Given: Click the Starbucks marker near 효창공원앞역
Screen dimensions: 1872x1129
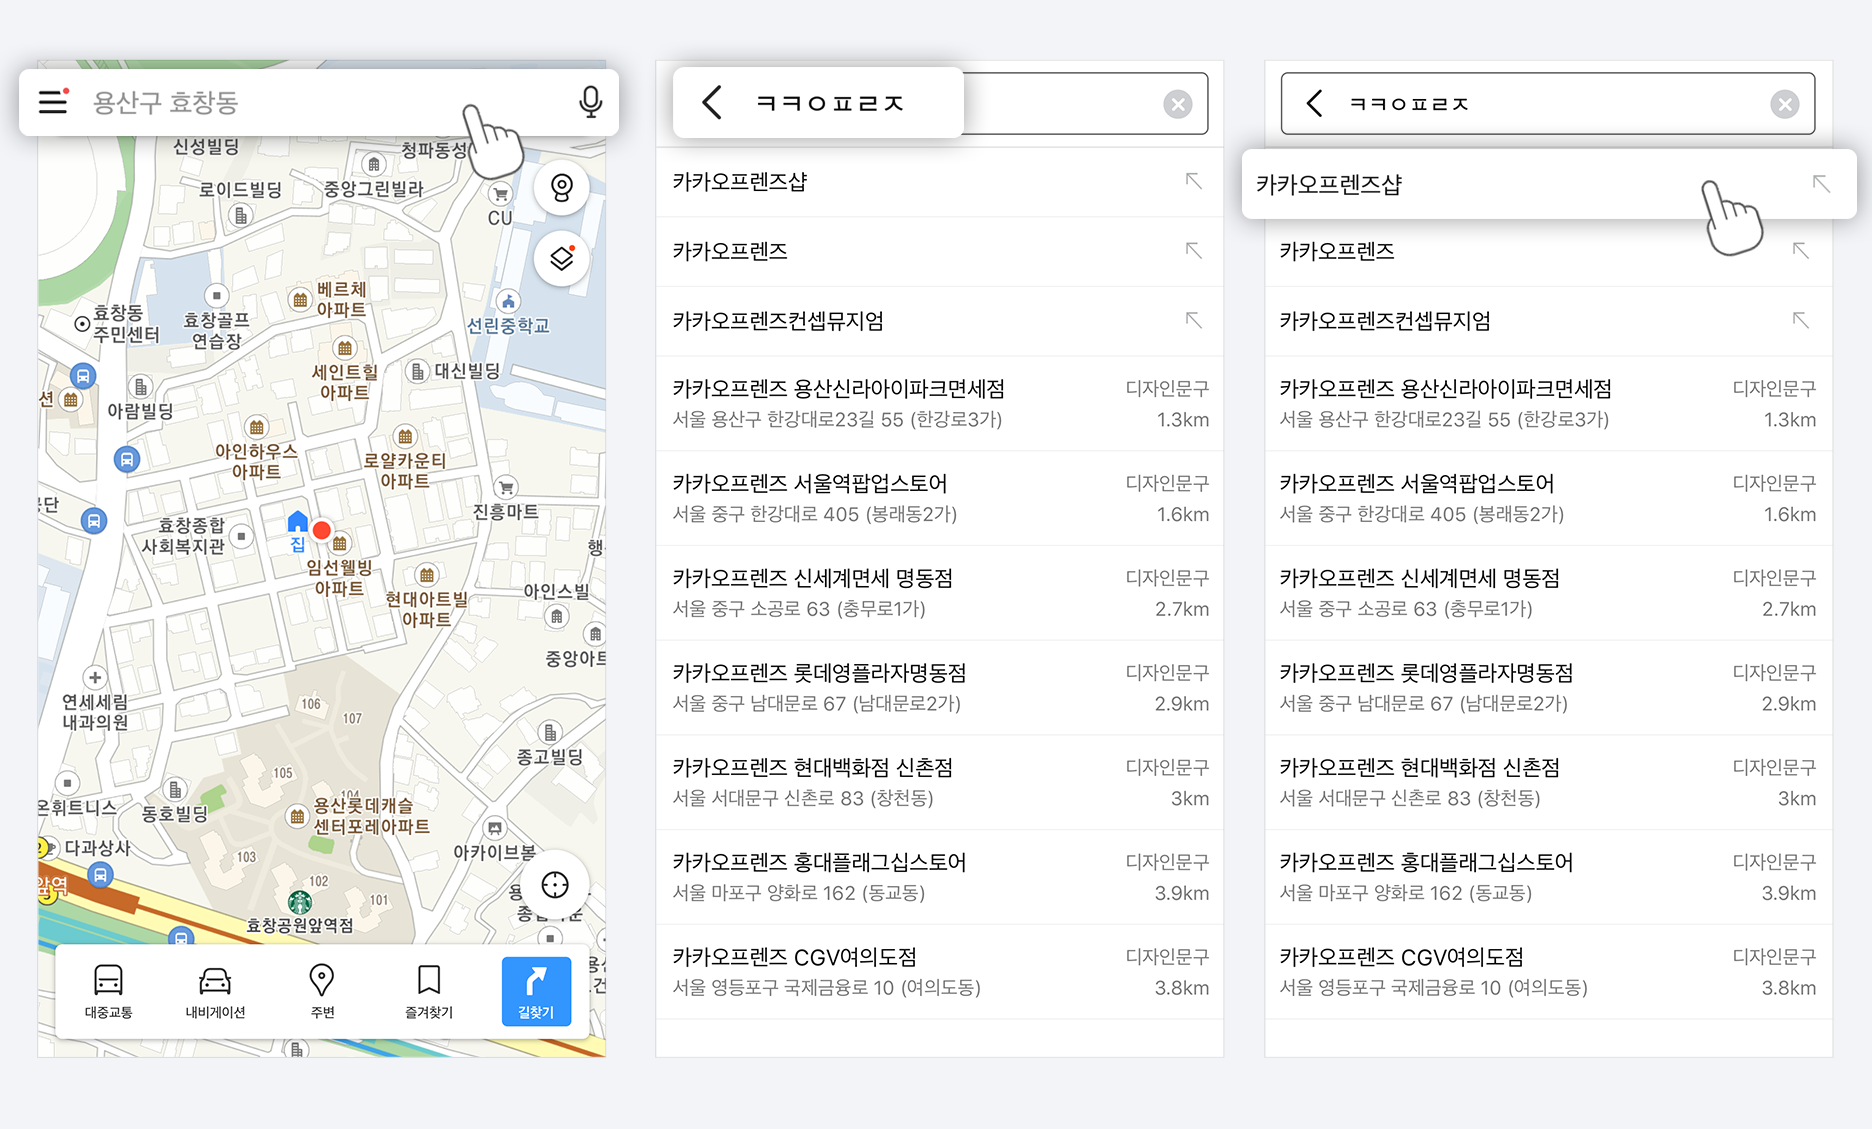Looking at the screenshot, I should pyautogui.click(x=299, y=903).
